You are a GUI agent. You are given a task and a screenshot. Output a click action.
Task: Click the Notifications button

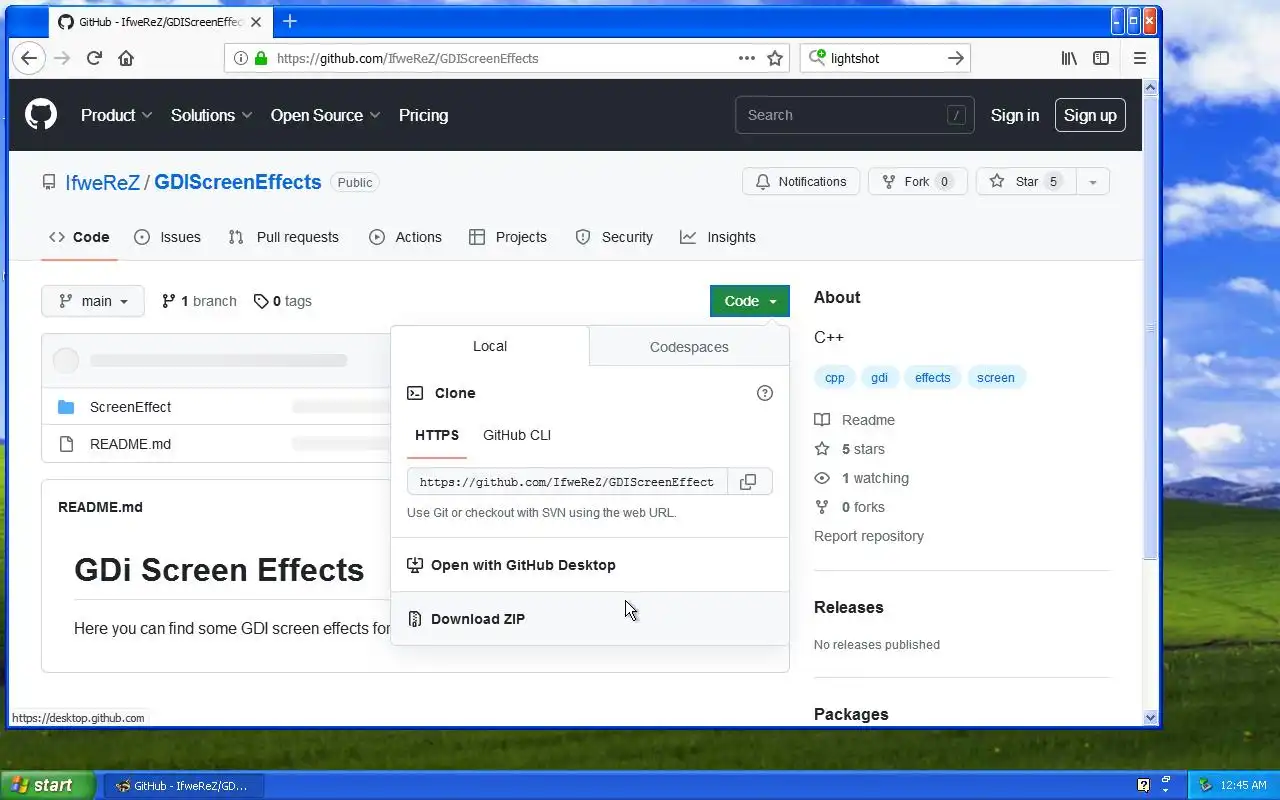[801, 182]
